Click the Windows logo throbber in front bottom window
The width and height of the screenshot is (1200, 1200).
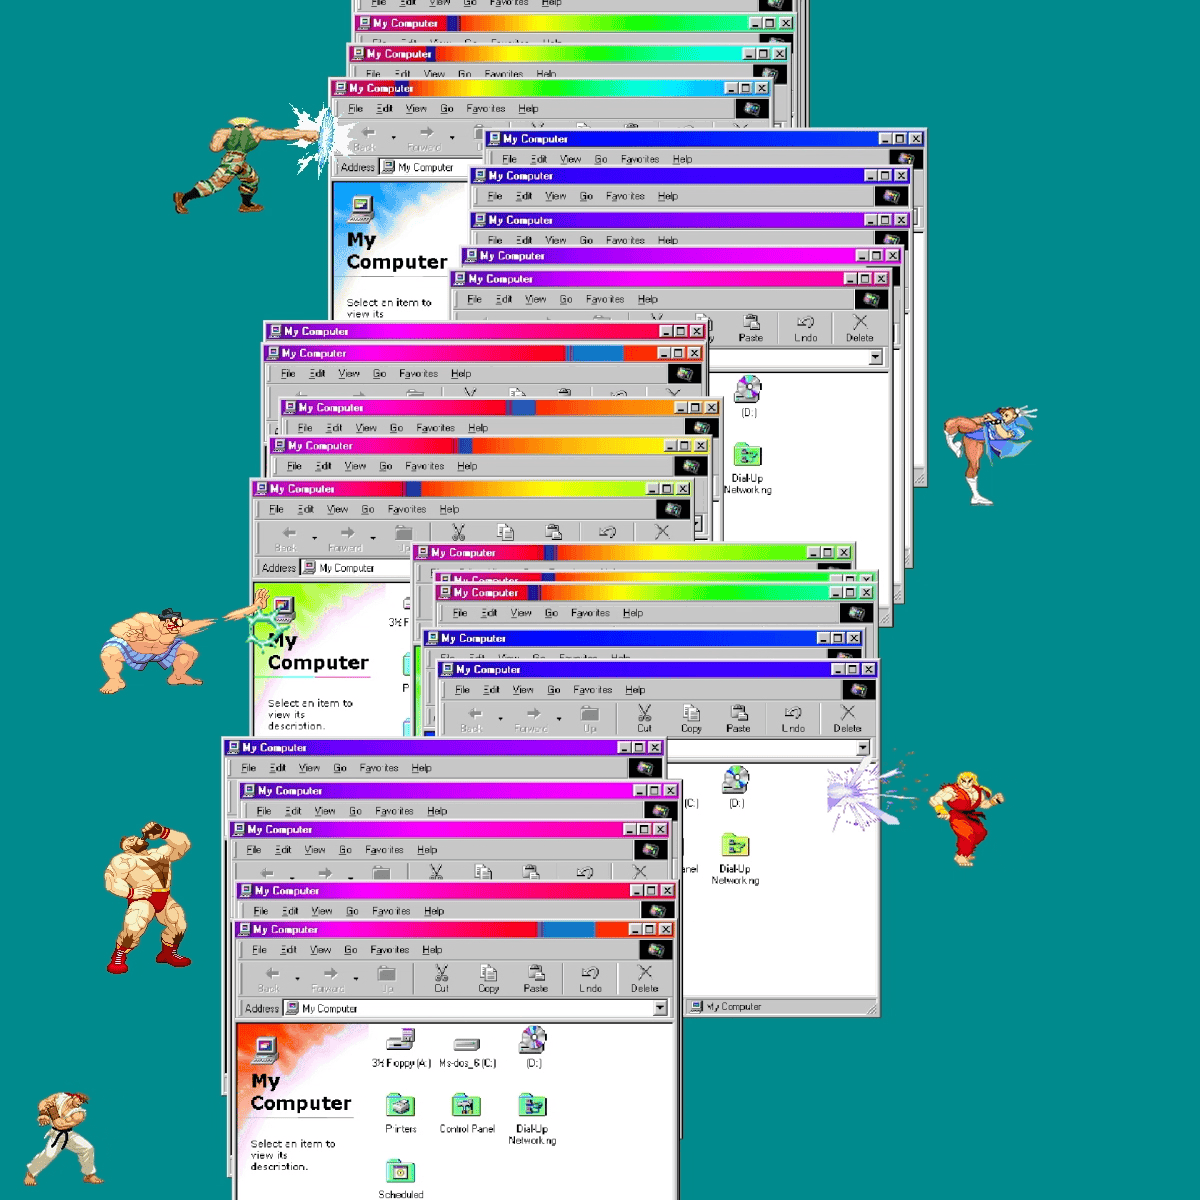point(656,950)
